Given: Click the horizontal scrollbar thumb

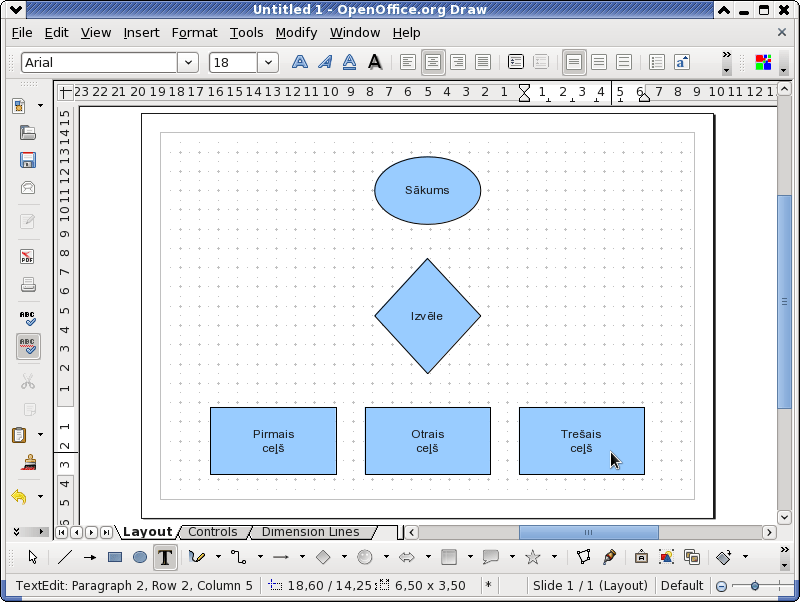Looking at the screenshot, I should coord(588,533).
